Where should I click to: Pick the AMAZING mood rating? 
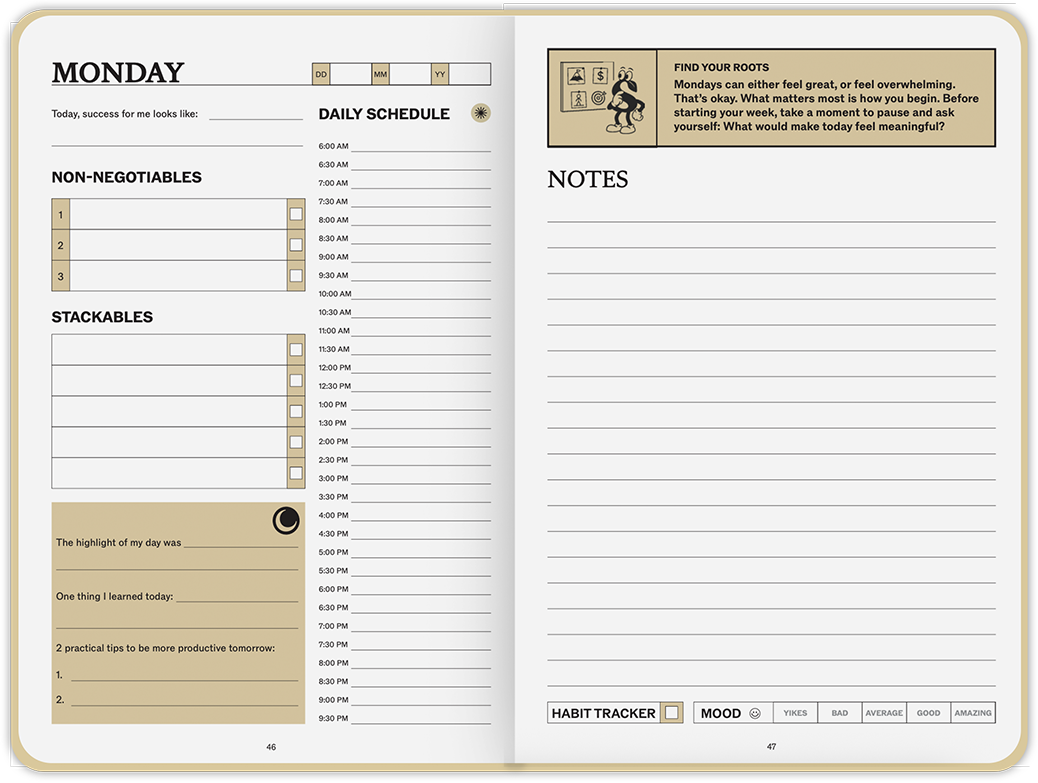973,713
